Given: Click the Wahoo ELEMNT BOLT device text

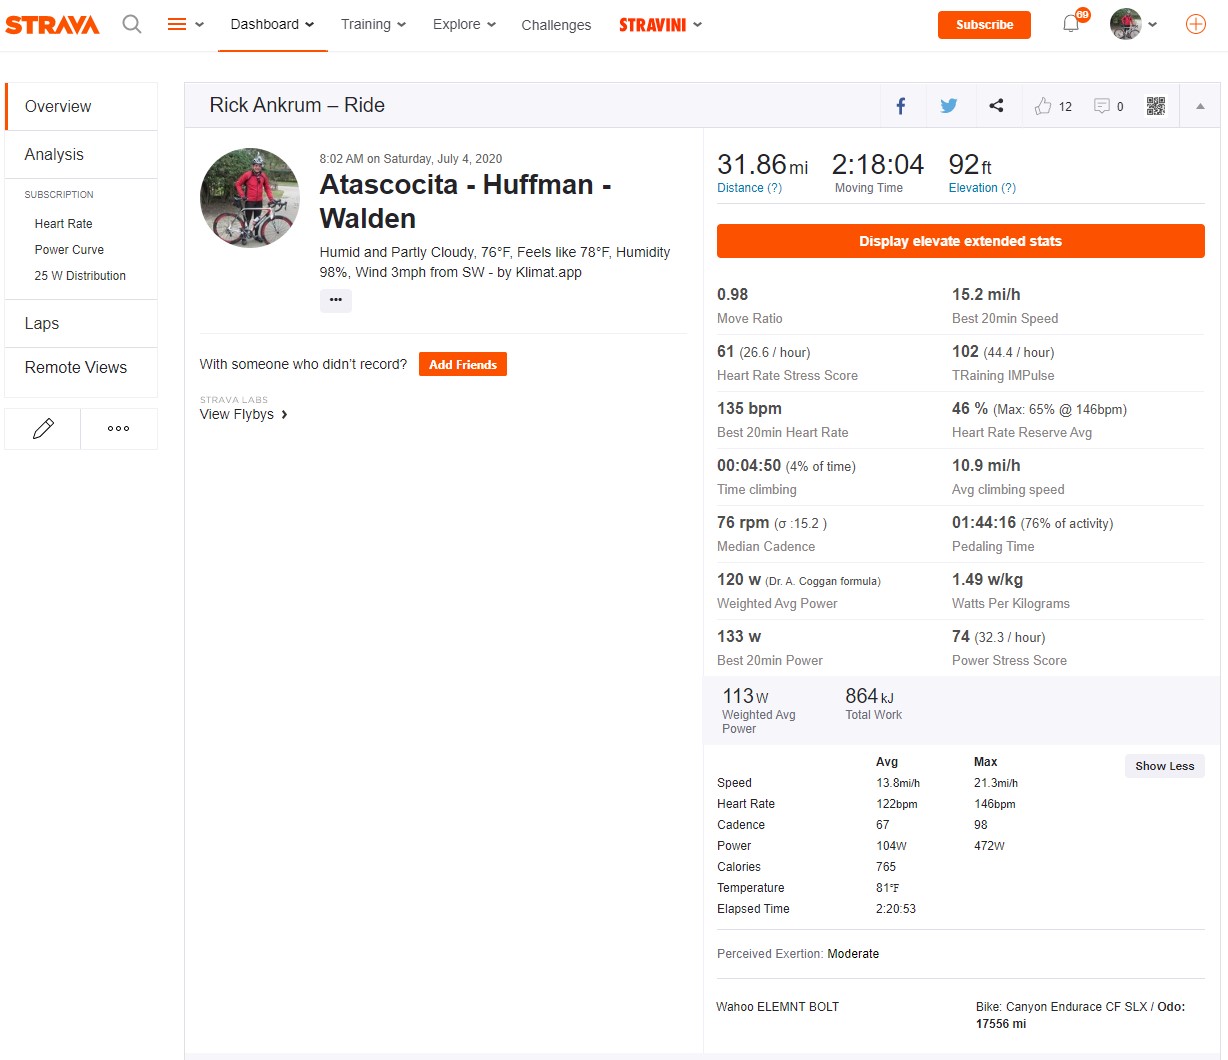Looking at the screenshot, I should point(777,1007).
